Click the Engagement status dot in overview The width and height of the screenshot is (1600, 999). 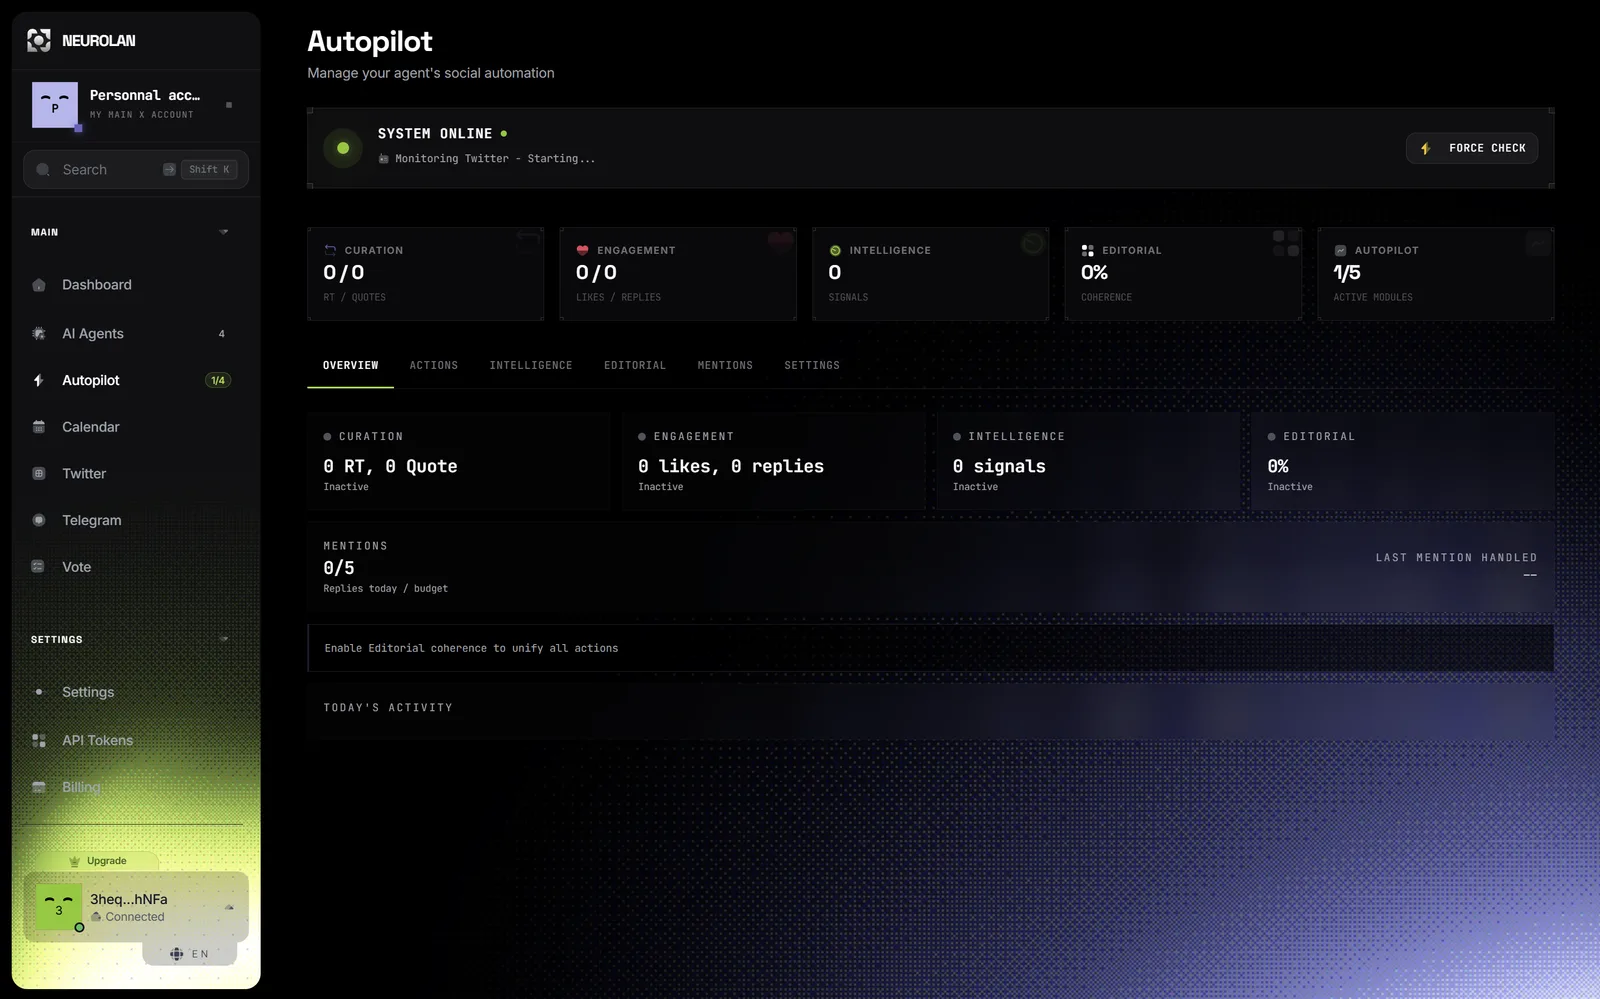tap(642, 437)
